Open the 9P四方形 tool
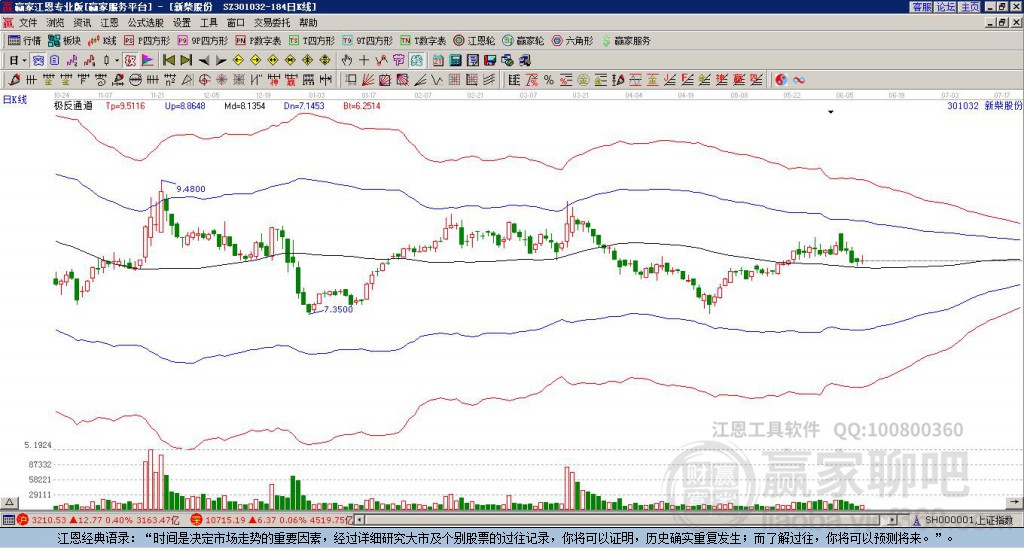The height and width of the screenshot is (548, 1024). click(x=202, y=40)
